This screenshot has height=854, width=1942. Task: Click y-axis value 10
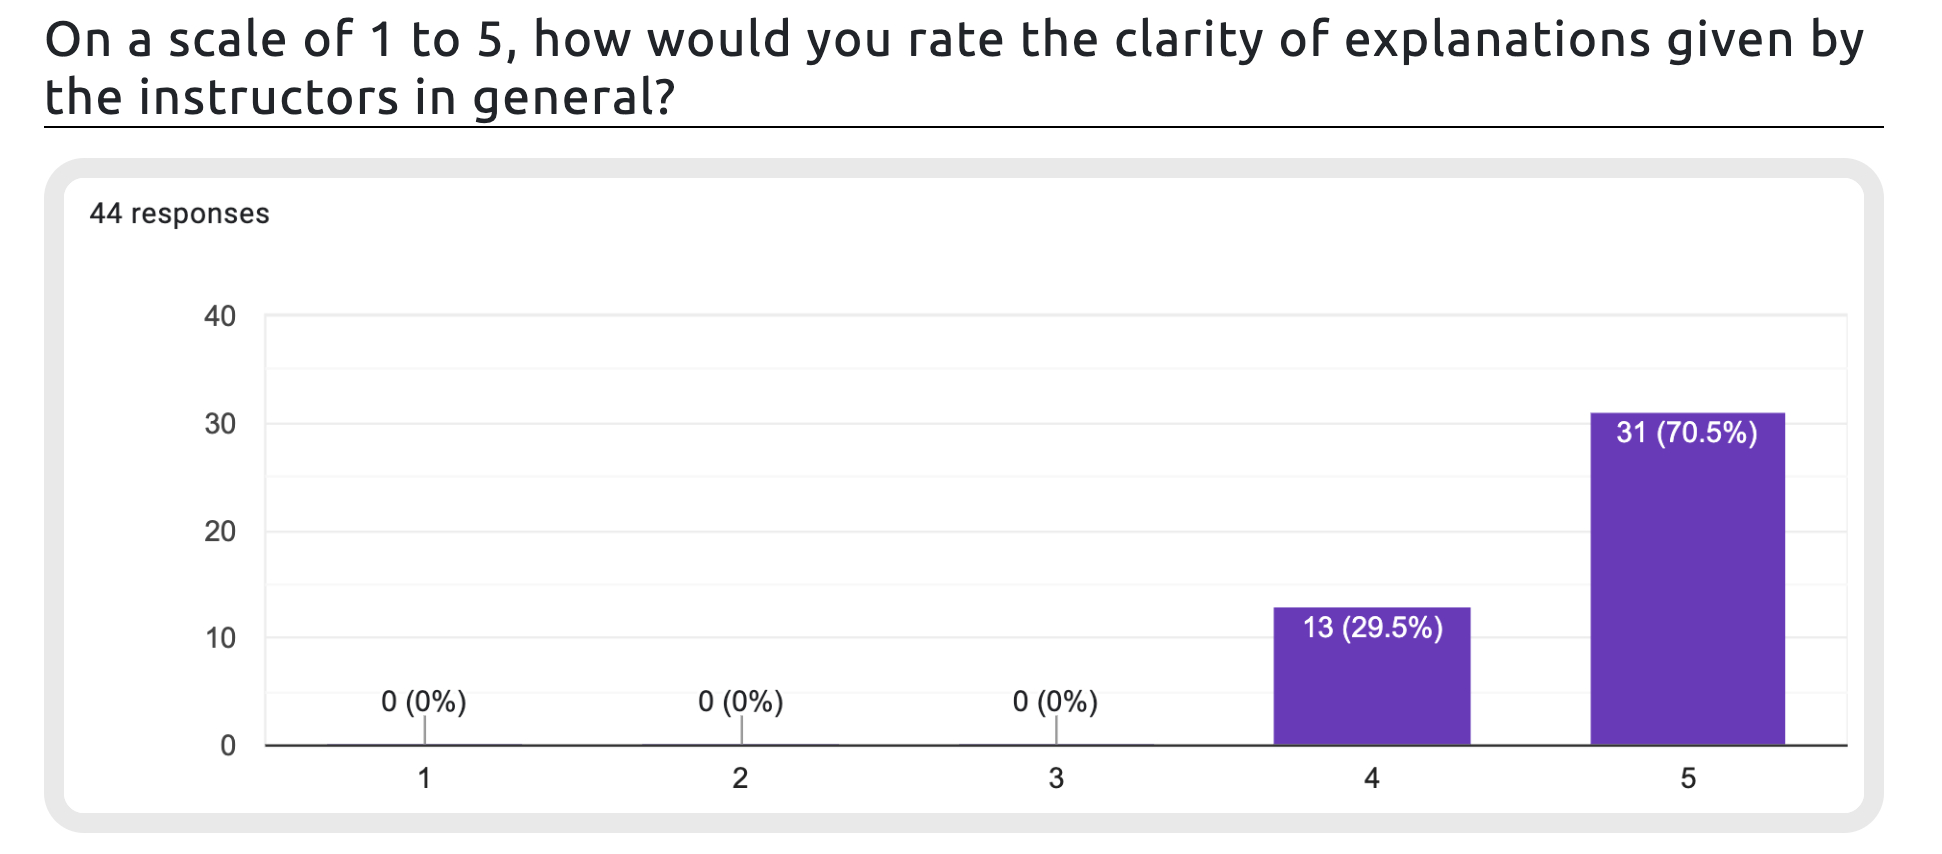(x=220, y=638)
